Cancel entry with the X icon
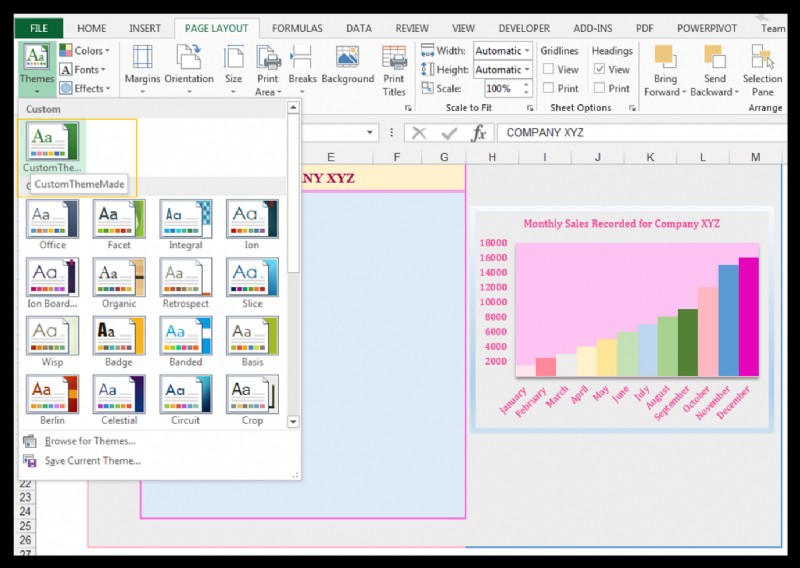The width and height of the screenshot is (800, 568). 419,133
